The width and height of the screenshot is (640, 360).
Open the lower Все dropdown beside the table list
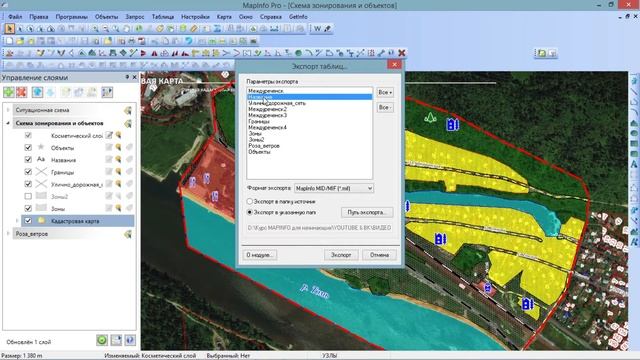pyautogui.click(x=384, y=107)
